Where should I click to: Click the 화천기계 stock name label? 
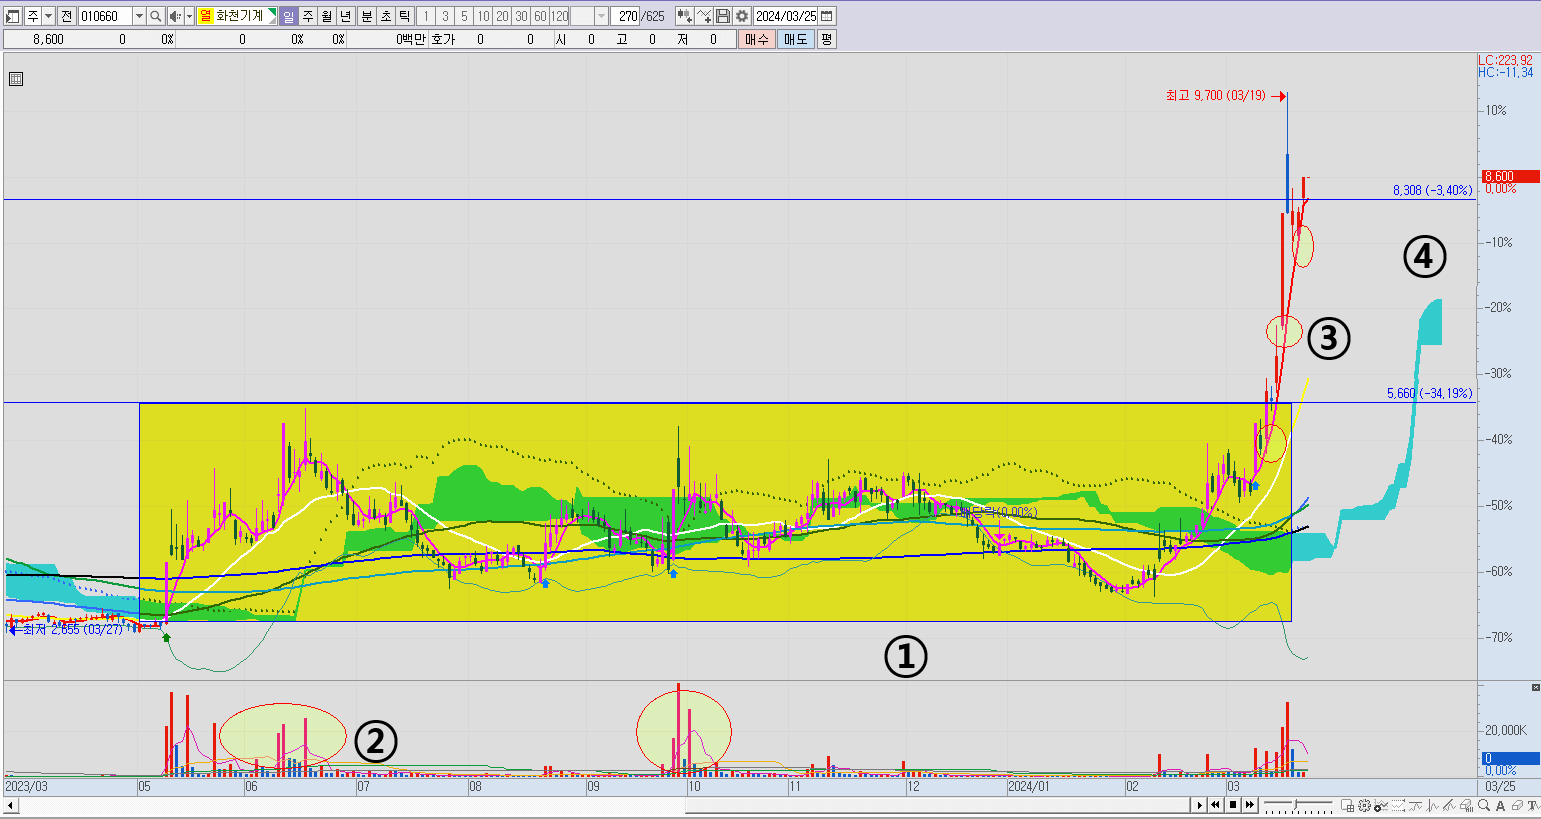(x=240, y=16)
